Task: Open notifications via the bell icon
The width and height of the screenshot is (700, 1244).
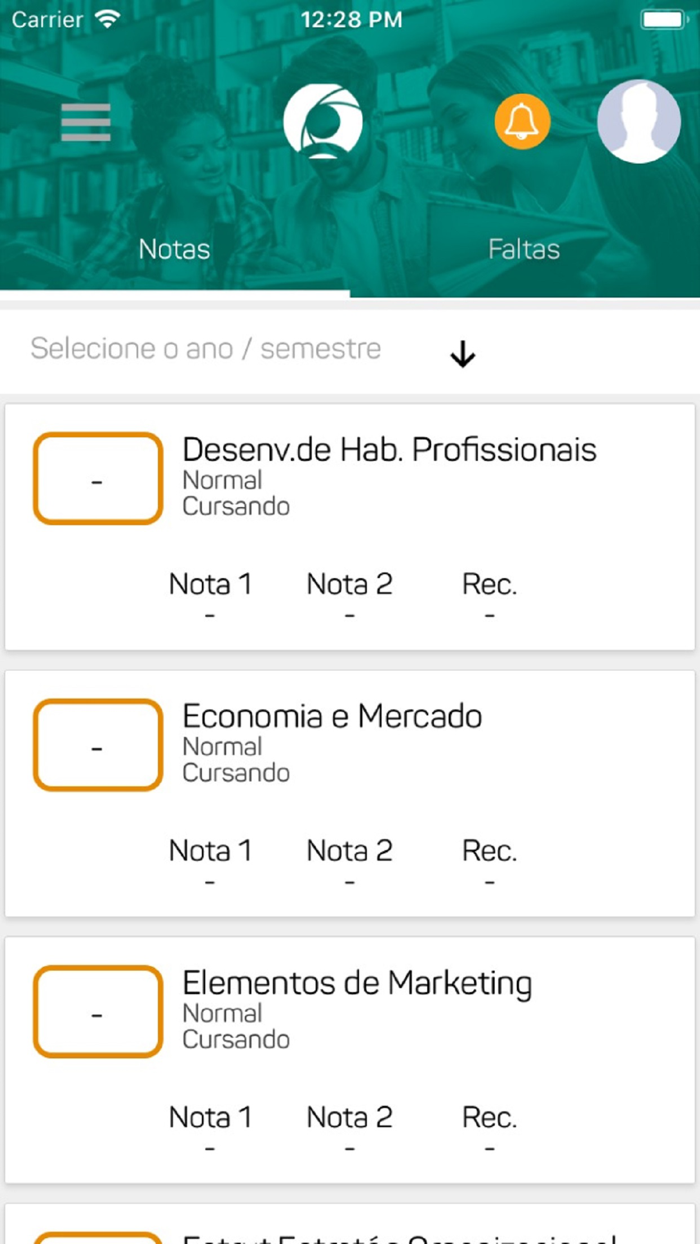Action: click(x=522, y=121)
